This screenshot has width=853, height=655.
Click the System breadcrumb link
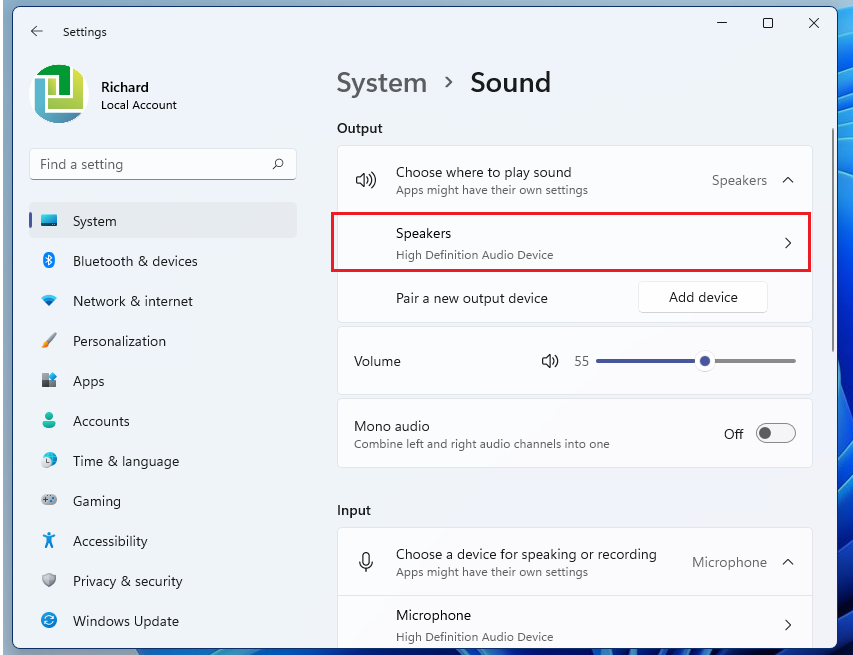(x=381, y=83)
